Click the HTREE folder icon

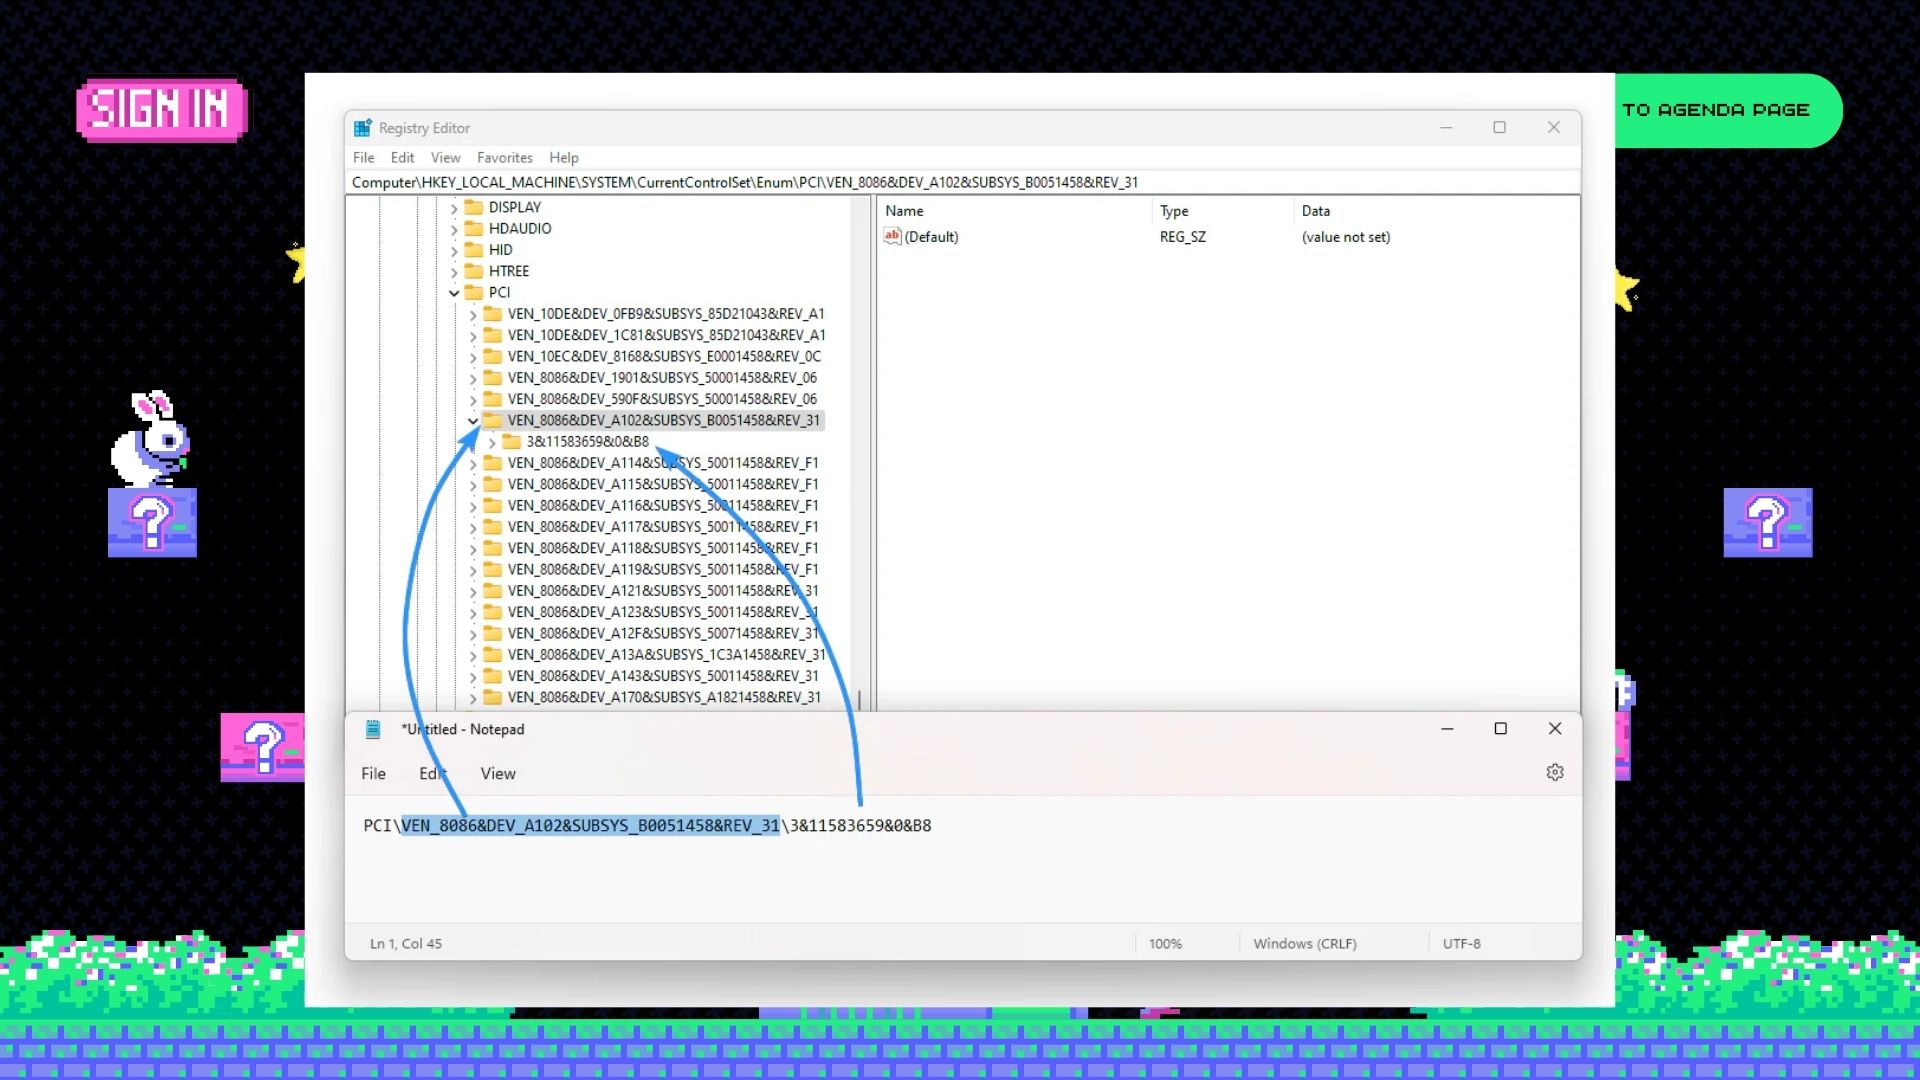click(x=474, y=271)
